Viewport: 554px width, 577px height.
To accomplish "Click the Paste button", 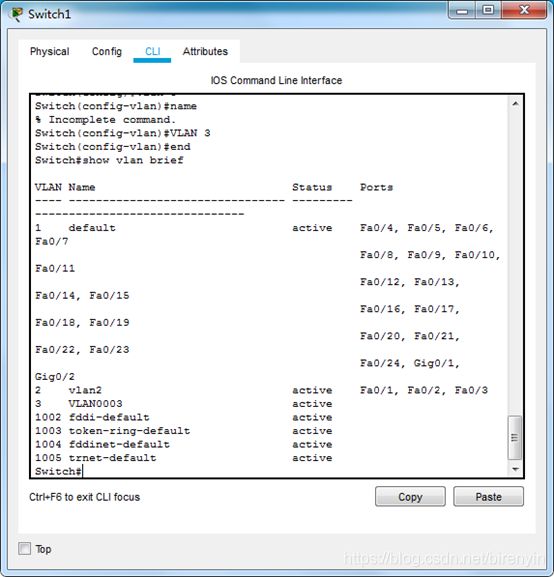I will (488, 497).
